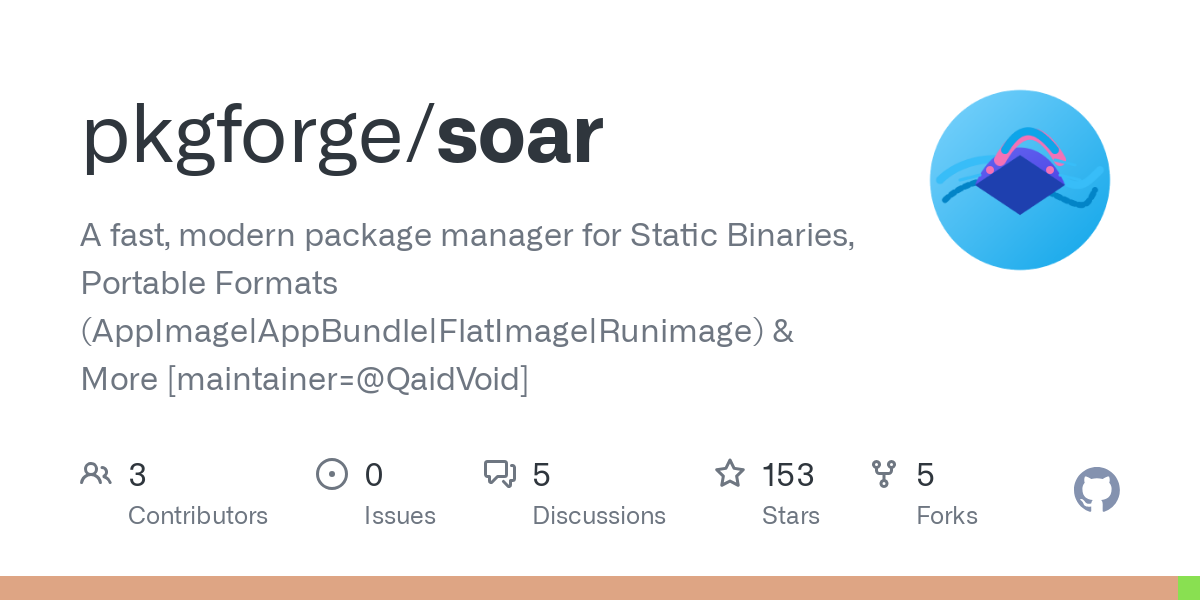
Task: Select the Discussions label
Action: pos(599,516)
